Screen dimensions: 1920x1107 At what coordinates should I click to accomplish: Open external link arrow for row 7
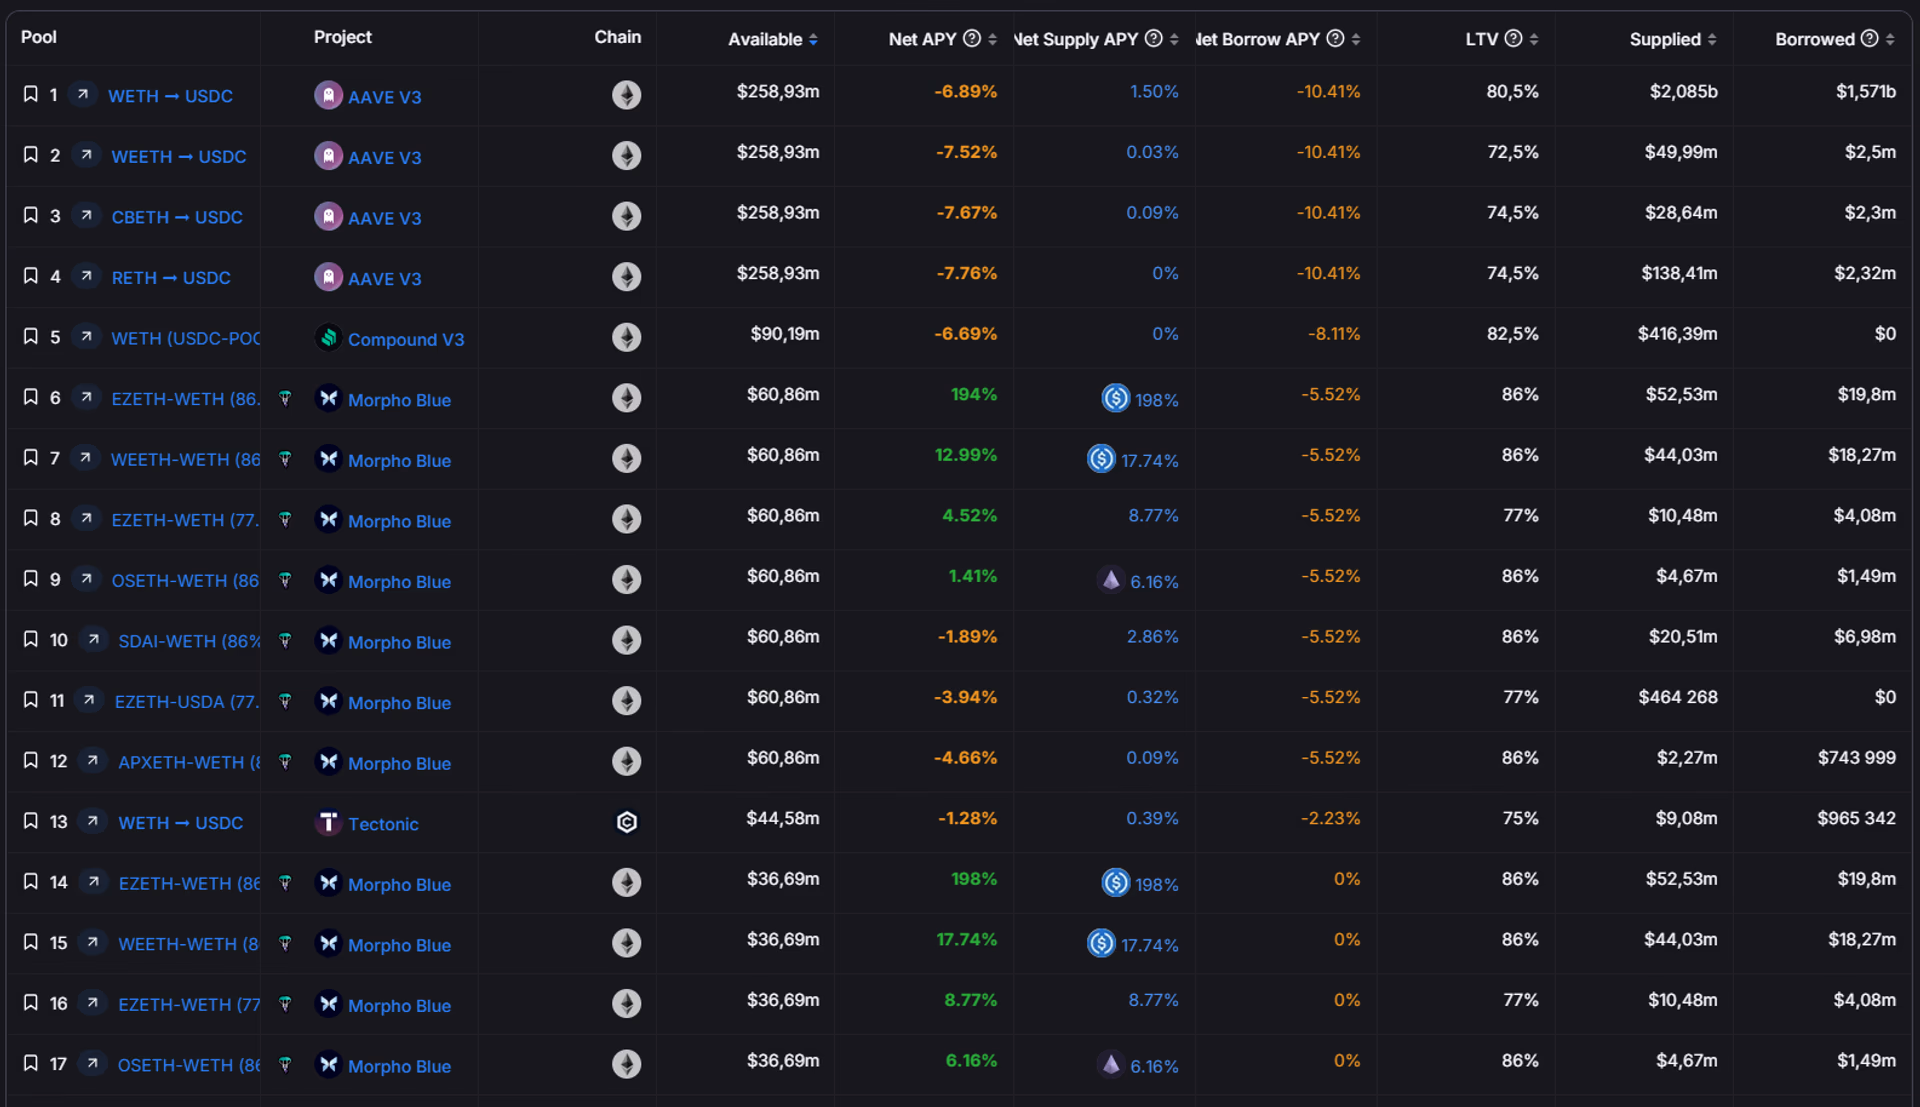click(86, 458)
